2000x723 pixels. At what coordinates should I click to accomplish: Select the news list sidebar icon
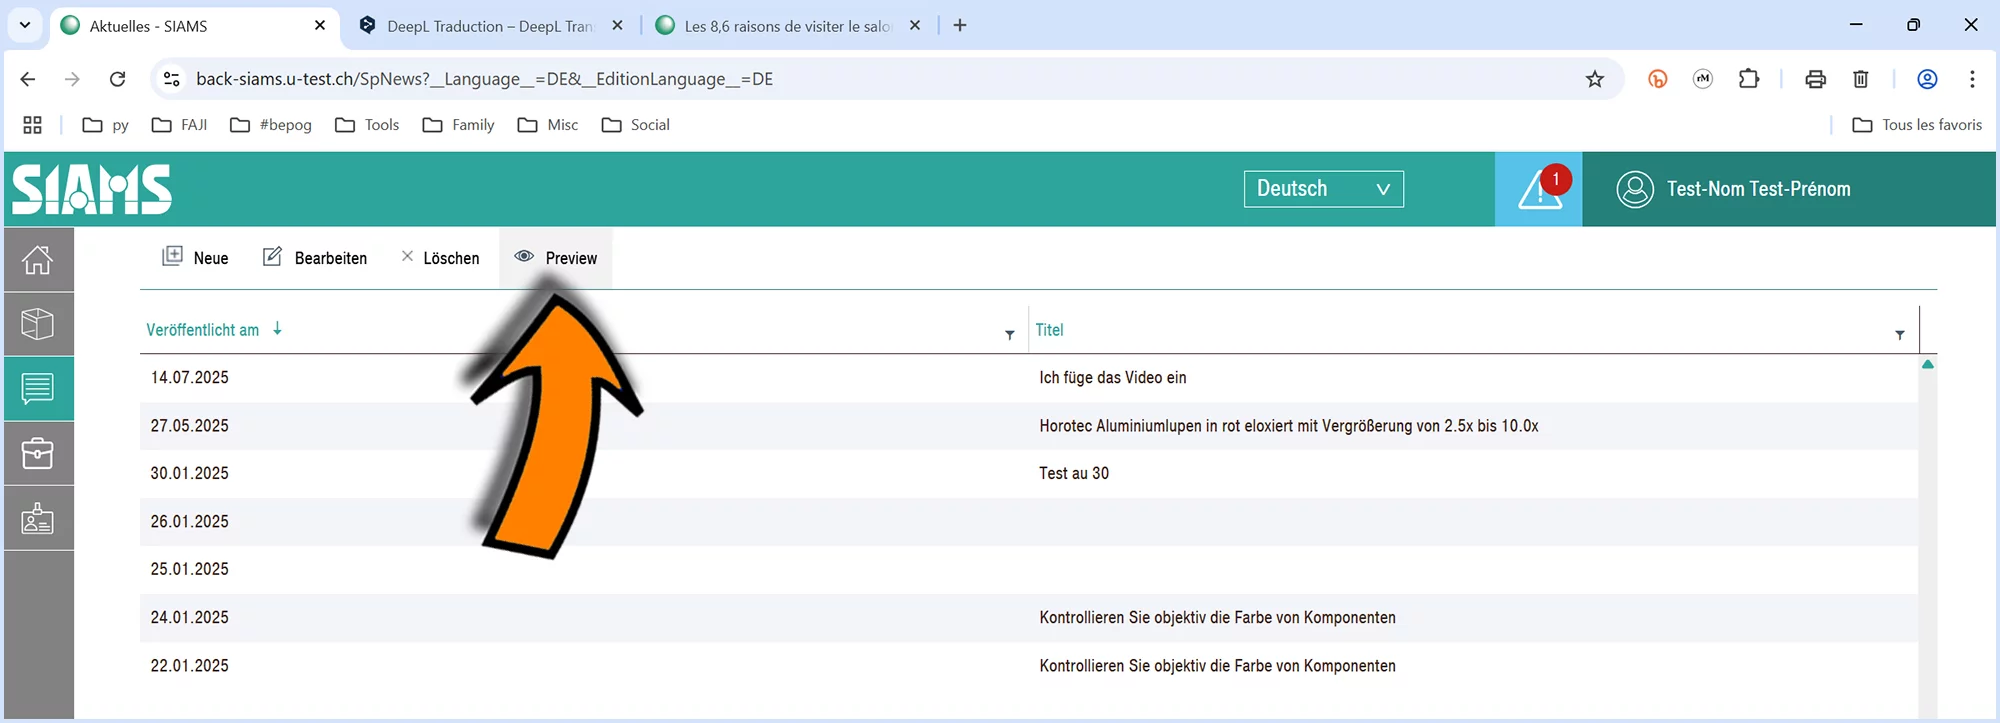[x=38, y=388]
